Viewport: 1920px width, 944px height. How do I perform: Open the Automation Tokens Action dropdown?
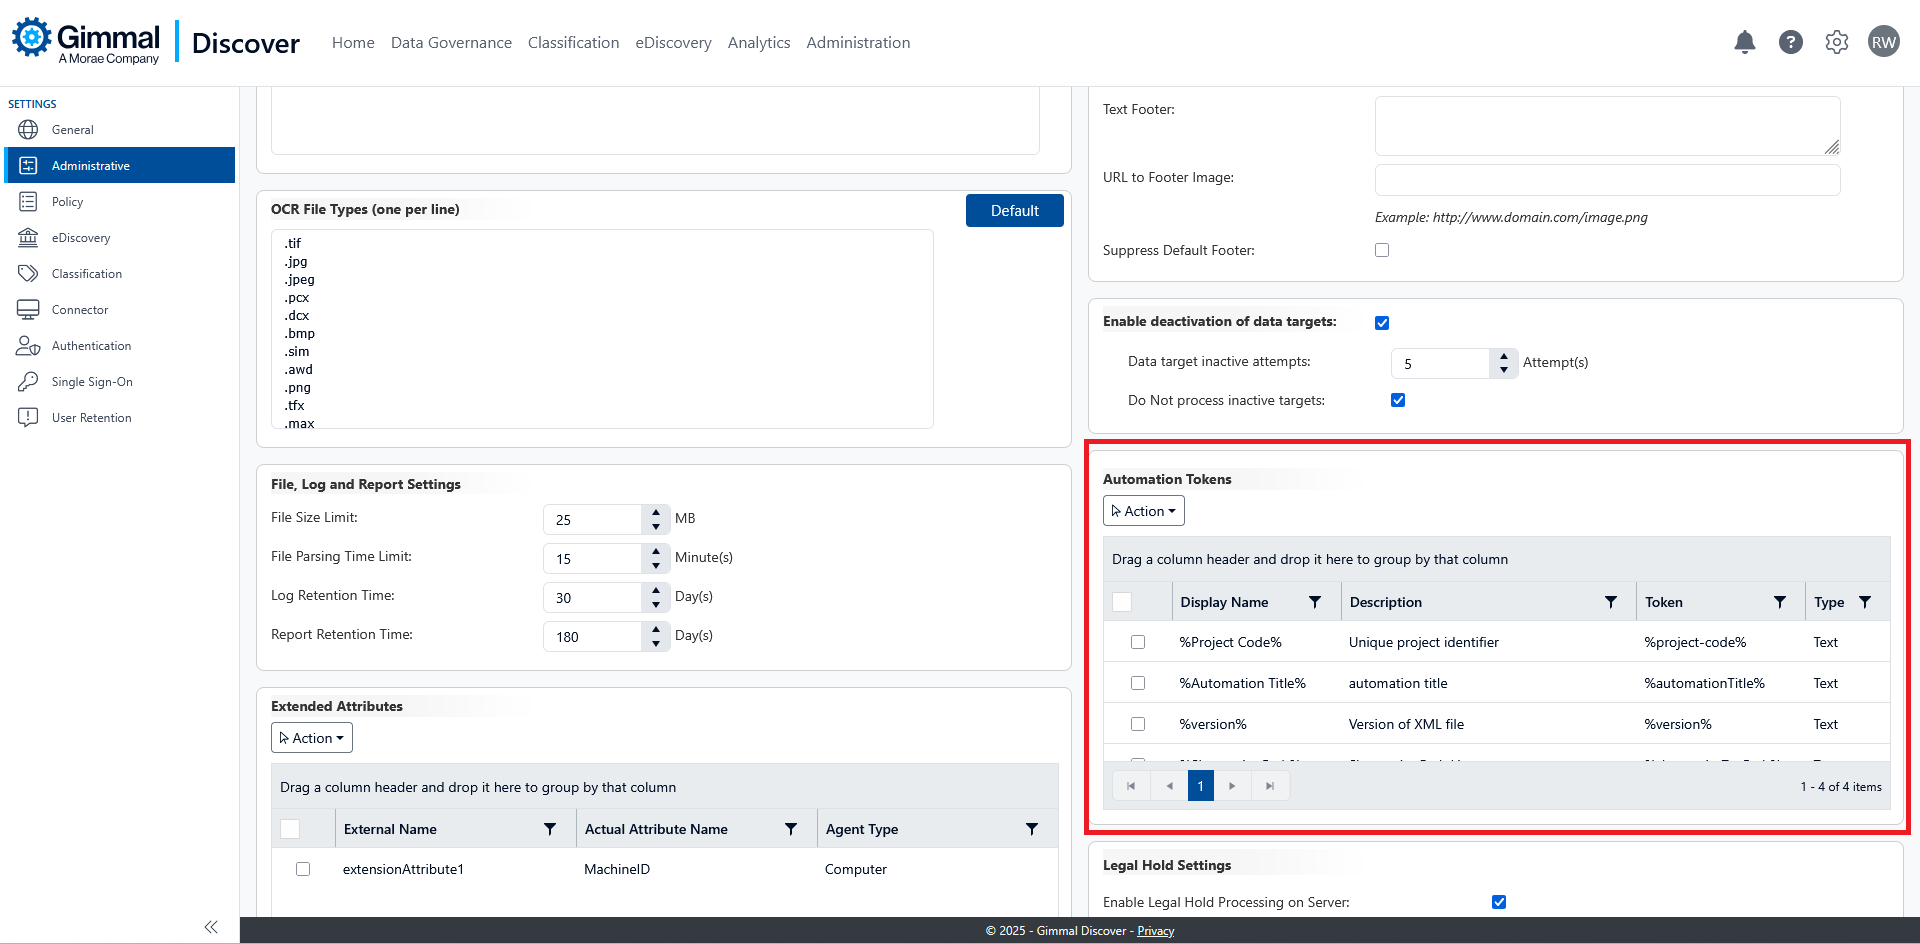1143,511
